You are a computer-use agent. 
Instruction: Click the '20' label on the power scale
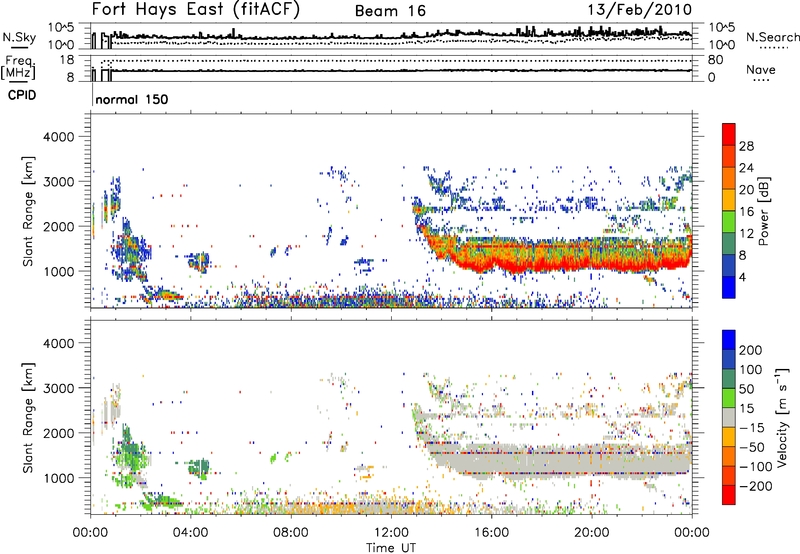[x=746, y=190]
